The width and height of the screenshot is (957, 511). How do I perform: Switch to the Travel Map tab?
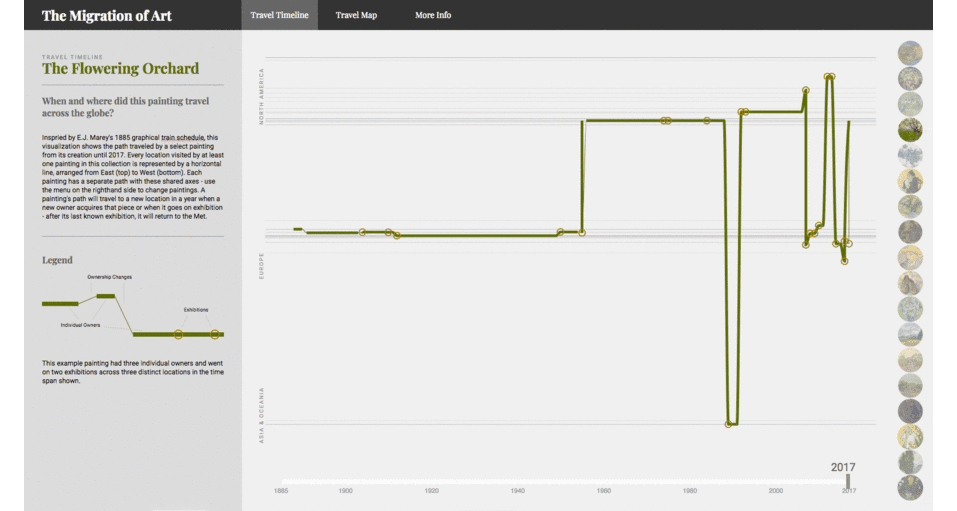(x=356, y=15)
